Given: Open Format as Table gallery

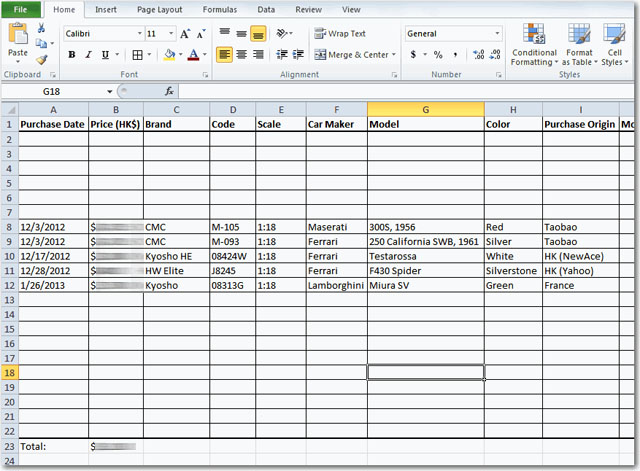Looking at the screenshot, I should click(579, 45).
